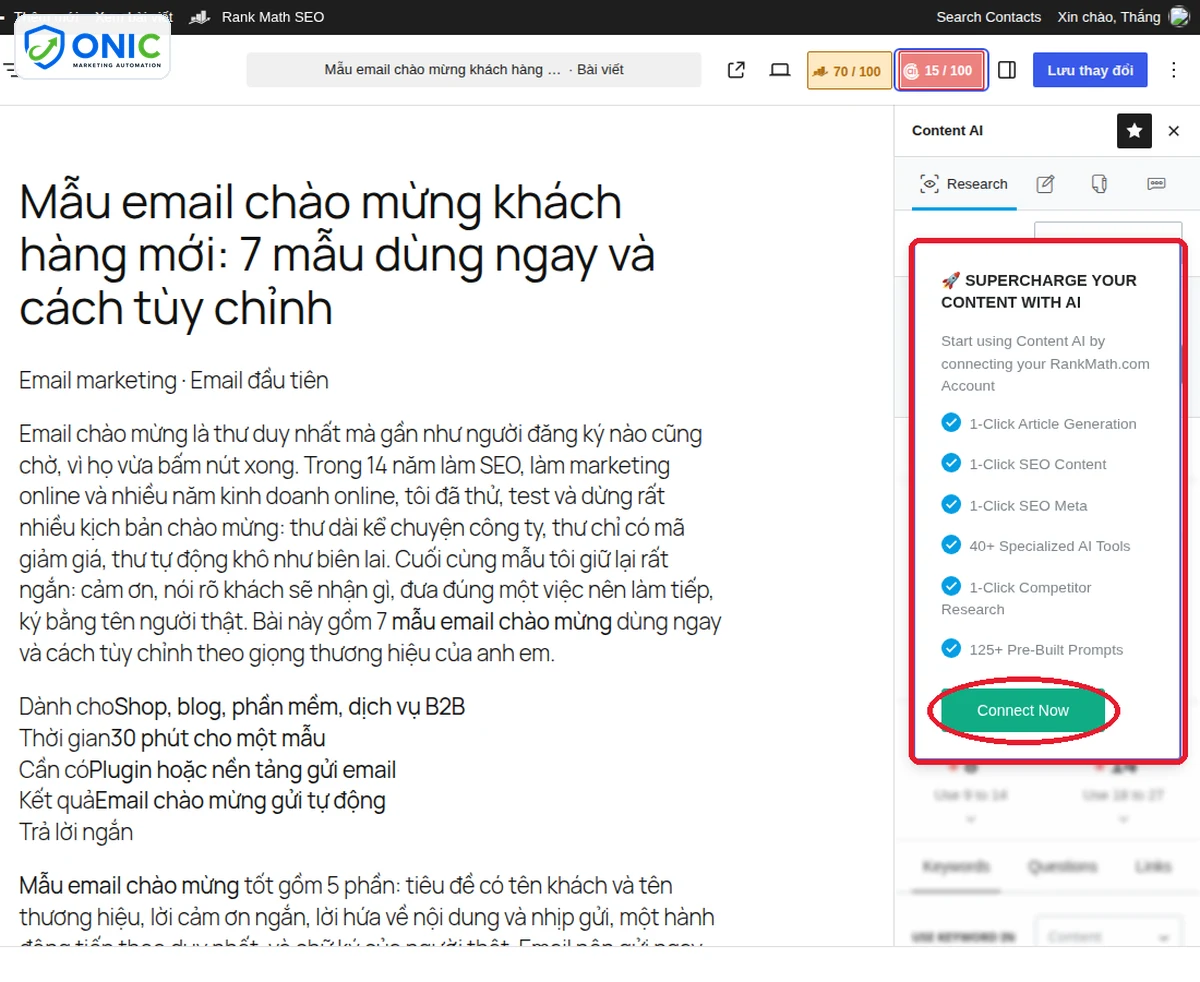Click the line Cần có Plugin hoặc nền tảng

[x=208, y=770]
